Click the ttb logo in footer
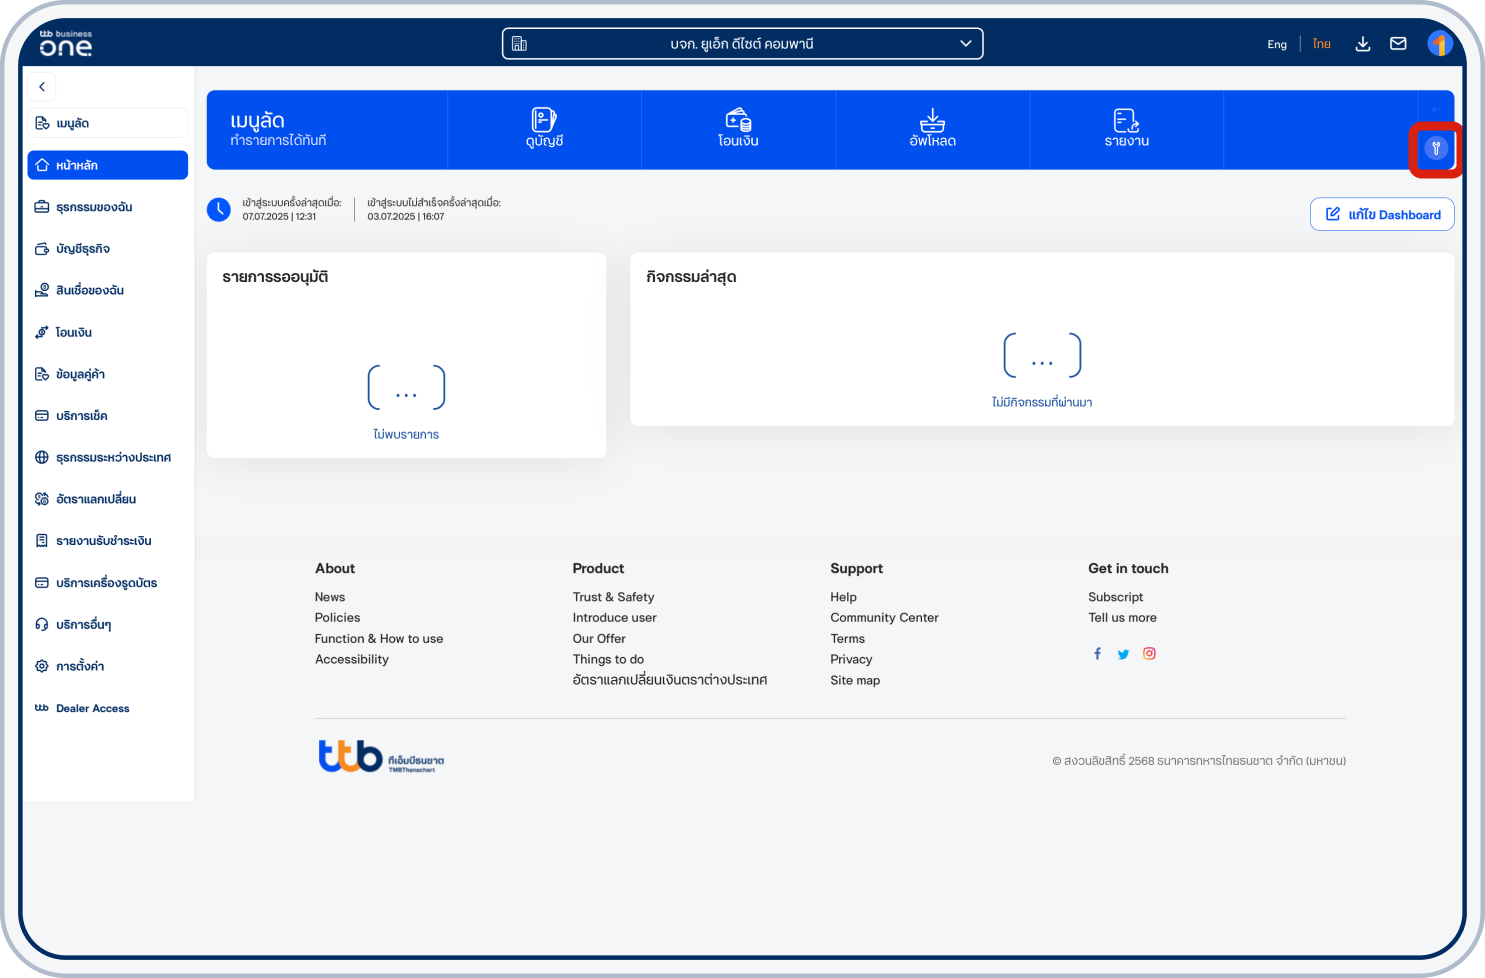Screen dimensions: 1485x978 point(351,756)
